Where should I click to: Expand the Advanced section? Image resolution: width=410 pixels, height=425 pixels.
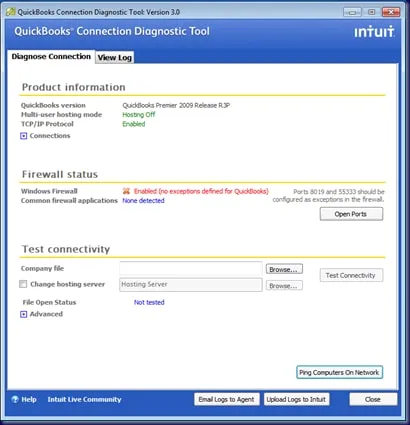point(23,314)
